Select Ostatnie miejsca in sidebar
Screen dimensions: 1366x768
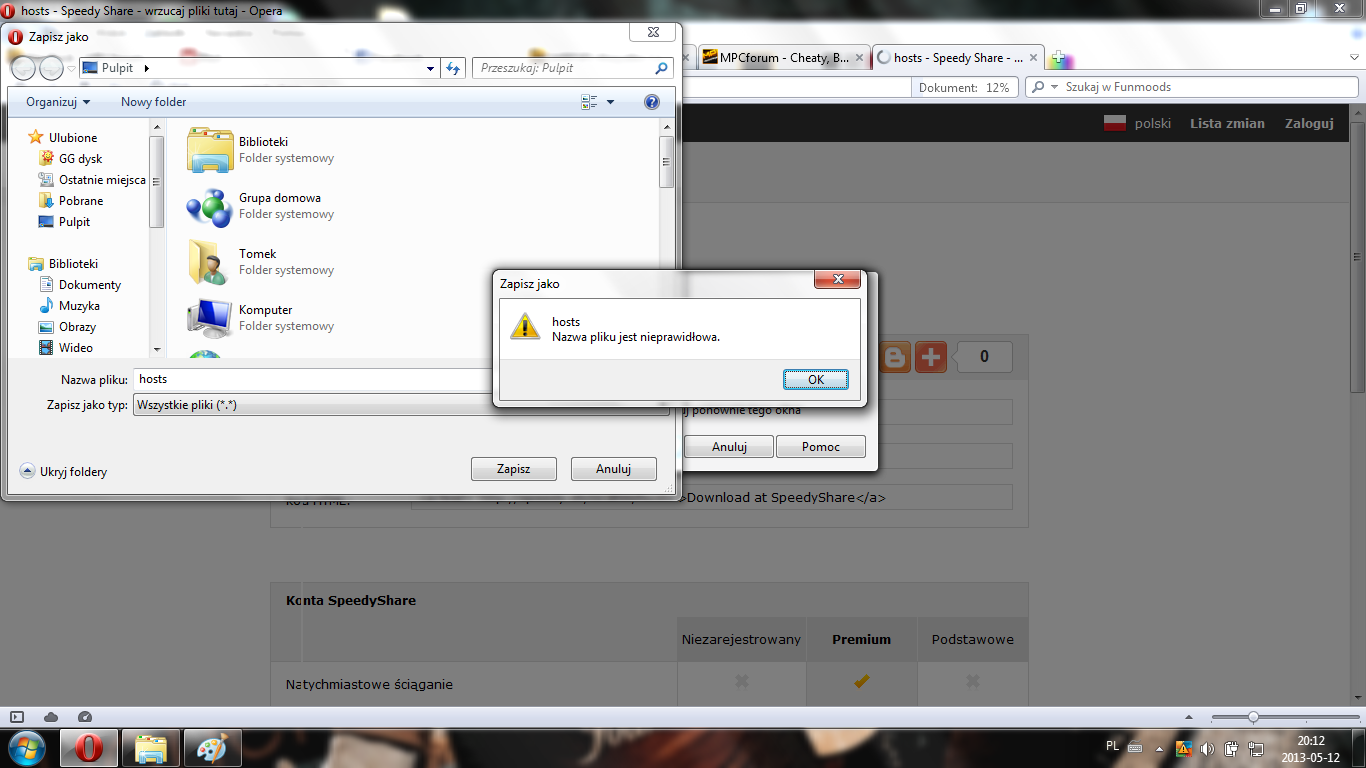point(102,180)
